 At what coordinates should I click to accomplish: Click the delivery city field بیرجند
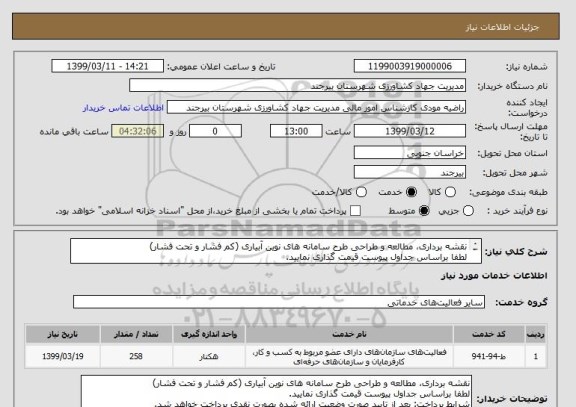pyautogui.click(x=410, y=172)
